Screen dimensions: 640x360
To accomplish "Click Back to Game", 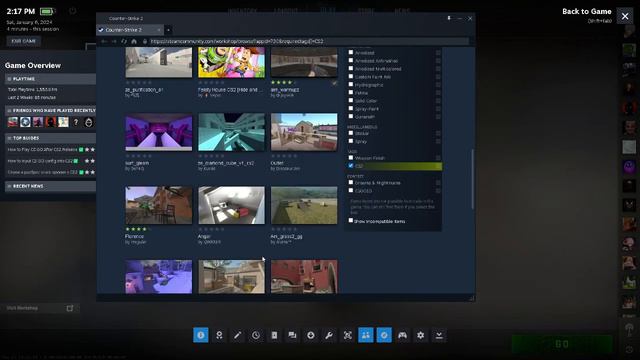I will [x=587, y=11].
